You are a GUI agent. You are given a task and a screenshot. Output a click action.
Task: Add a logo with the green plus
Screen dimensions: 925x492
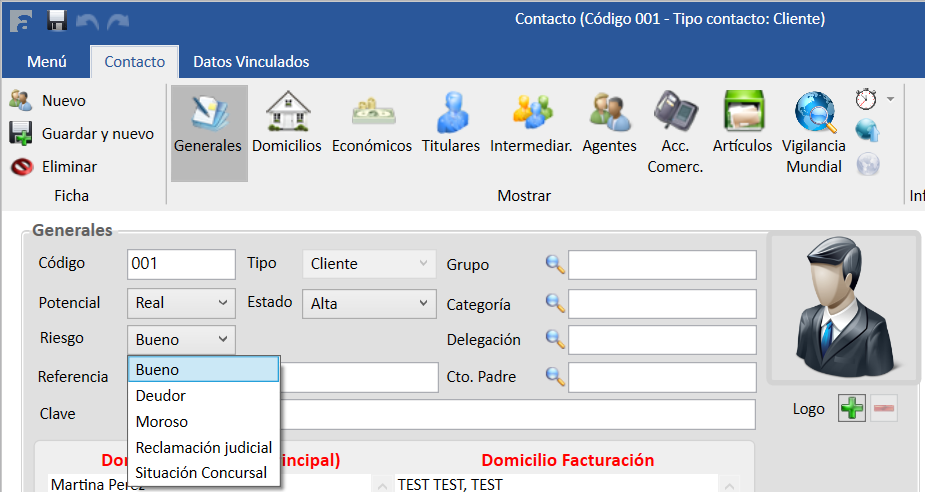pos(852,409)
